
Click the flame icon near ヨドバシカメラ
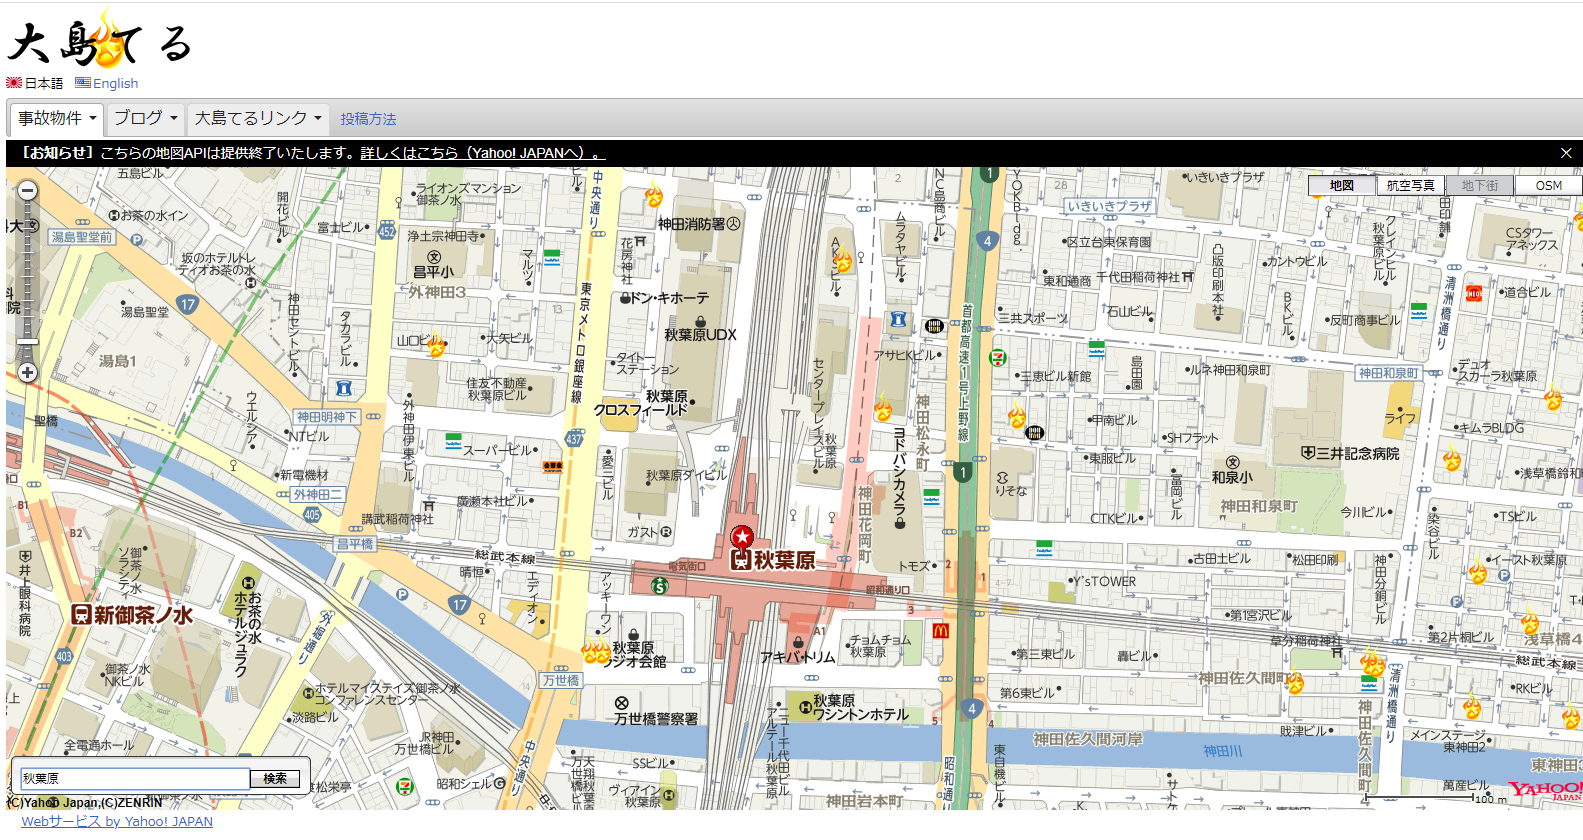[883, 409]
